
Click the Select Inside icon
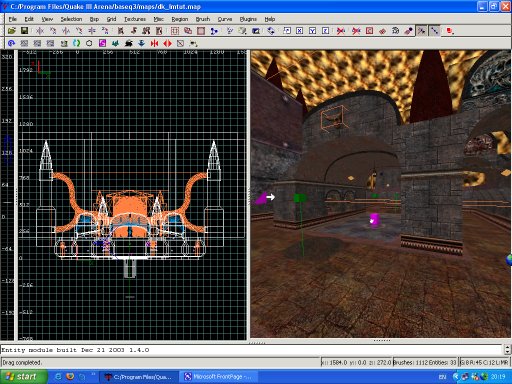[x=159, y=31]
